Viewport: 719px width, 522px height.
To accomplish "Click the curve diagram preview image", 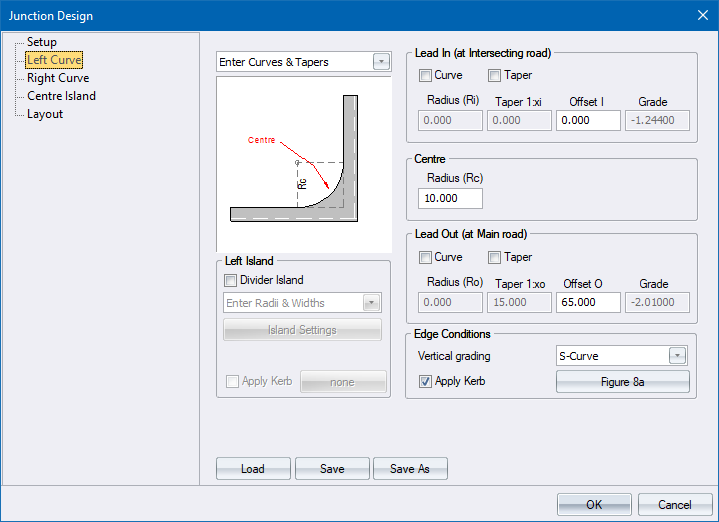I will click(304, 165).
